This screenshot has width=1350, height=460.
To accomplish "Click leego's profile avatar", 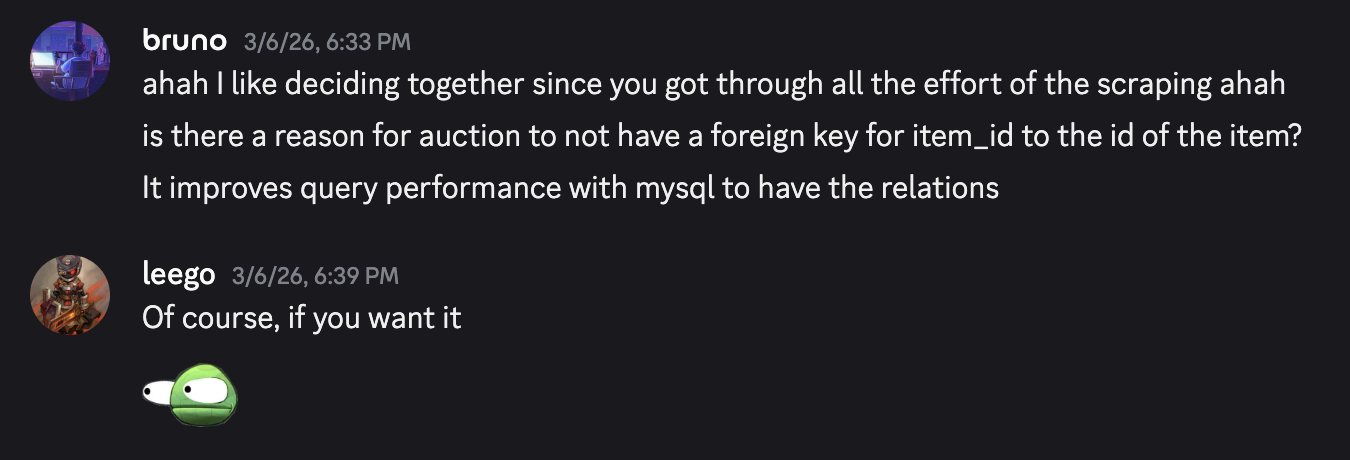I will click(x=70, y=295).
